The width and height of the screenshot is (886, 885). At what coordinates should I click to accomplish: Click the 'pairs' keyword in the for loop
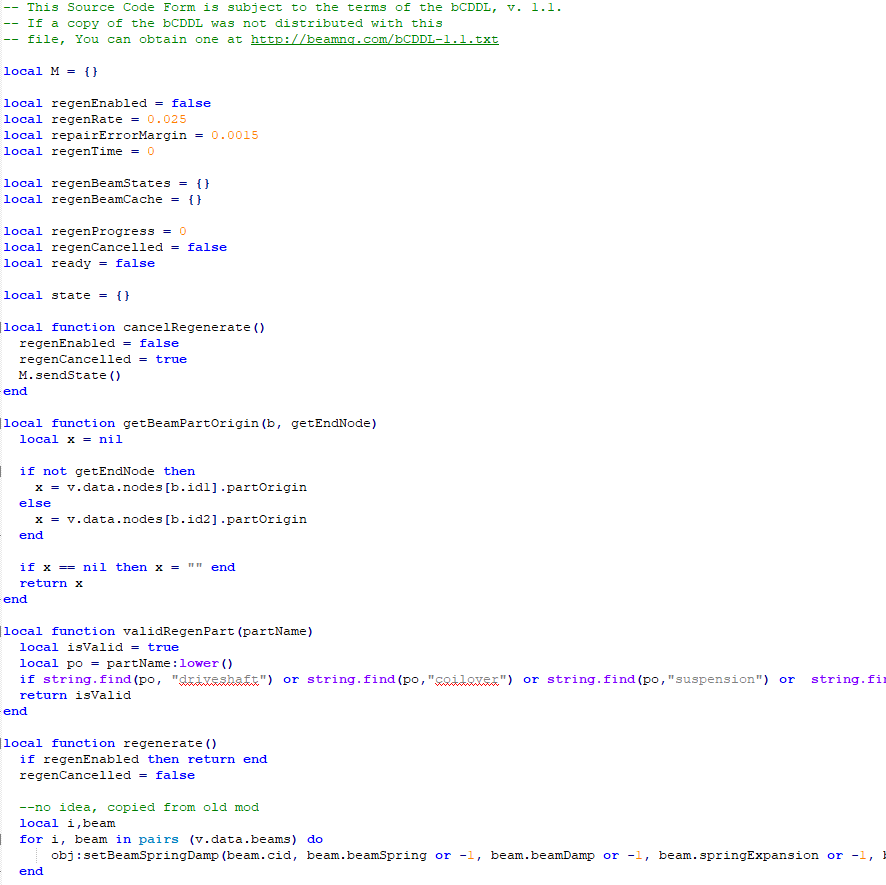point(159,840)
